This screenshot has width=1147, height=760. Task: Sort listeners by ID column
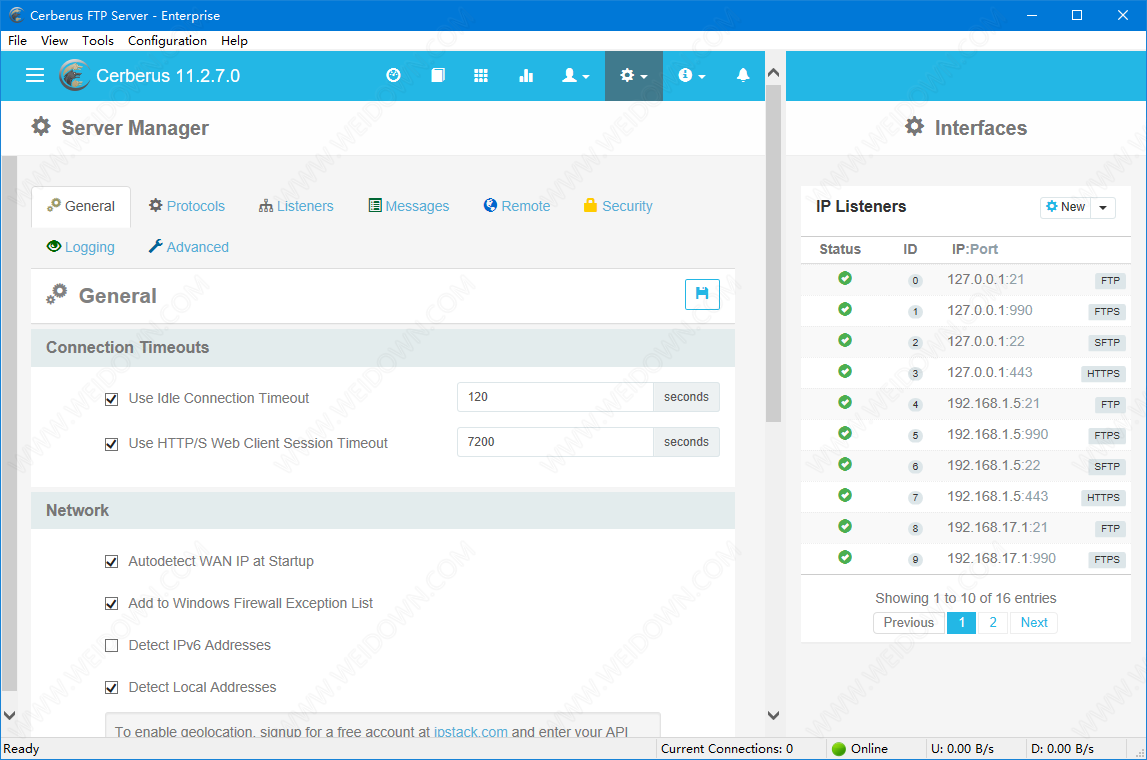coord(910,249)
